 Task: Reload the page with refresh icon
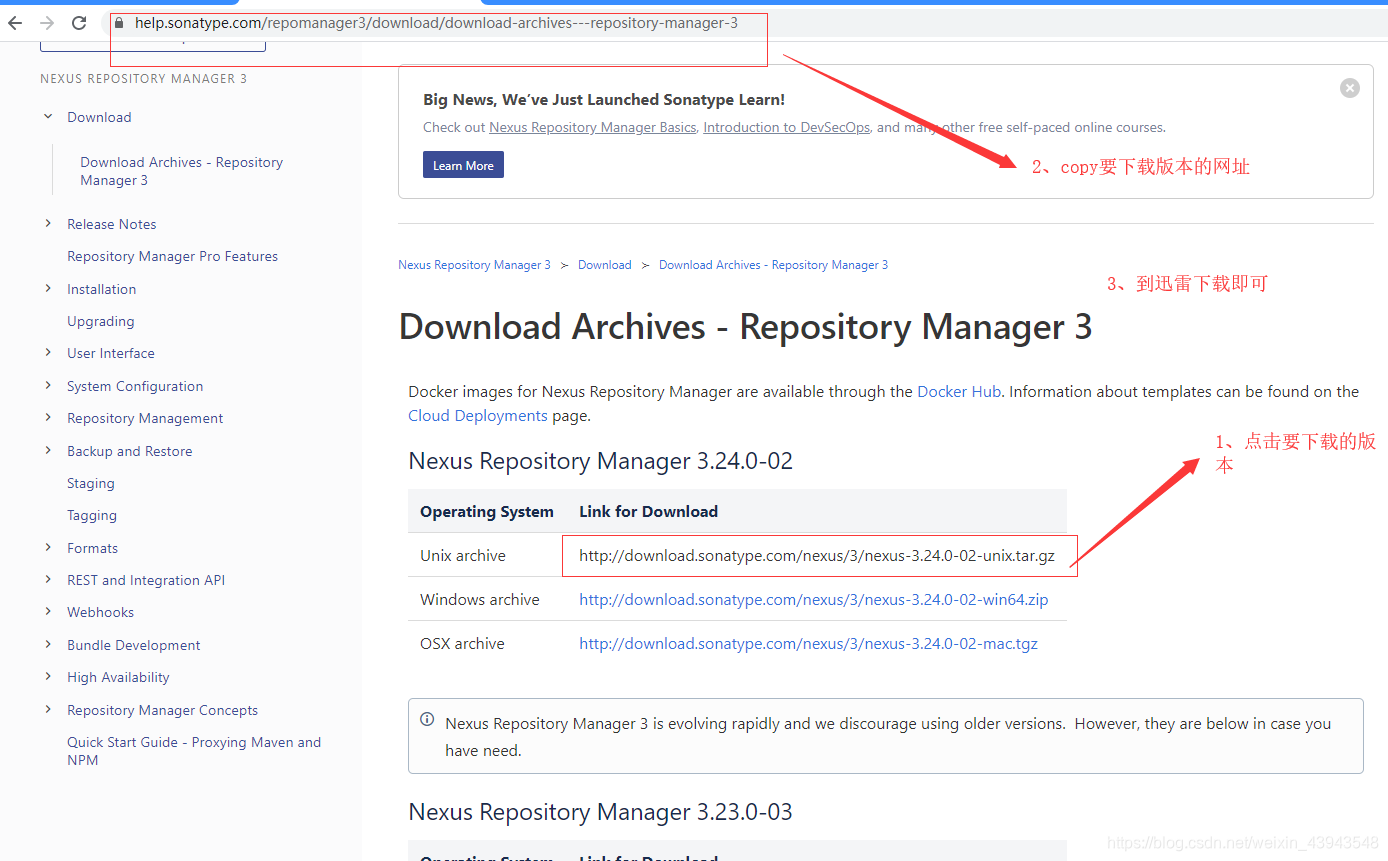(79, 23)
